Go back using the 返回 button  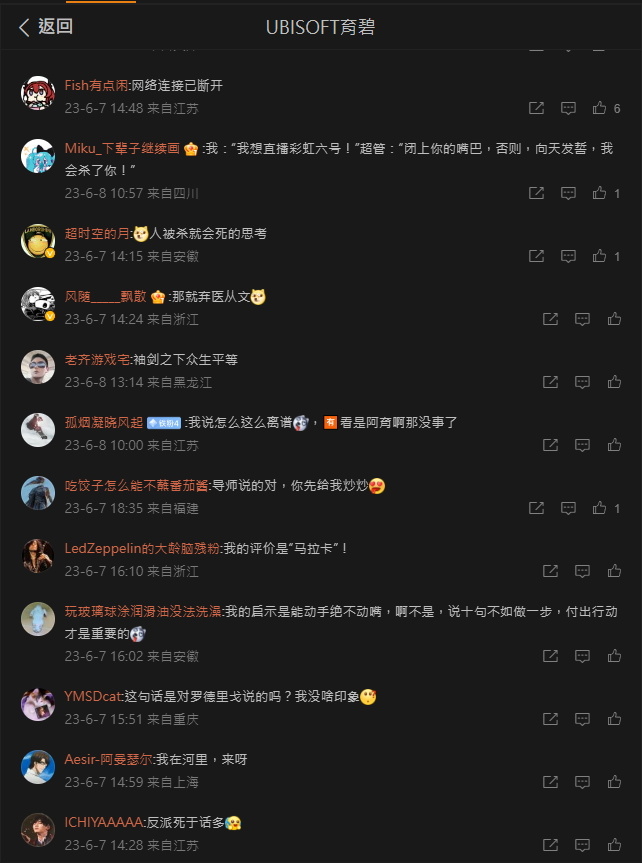pos(45,26)
